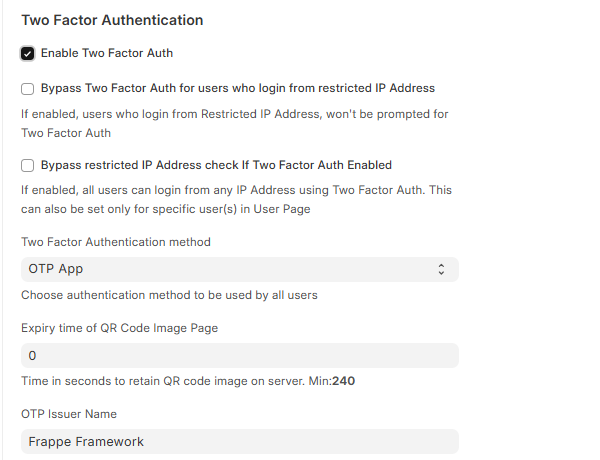The image size is (600, 460).
Task: Enable the Bypass restricted IP Address check checkbox
Action: [x=28, y=165]
